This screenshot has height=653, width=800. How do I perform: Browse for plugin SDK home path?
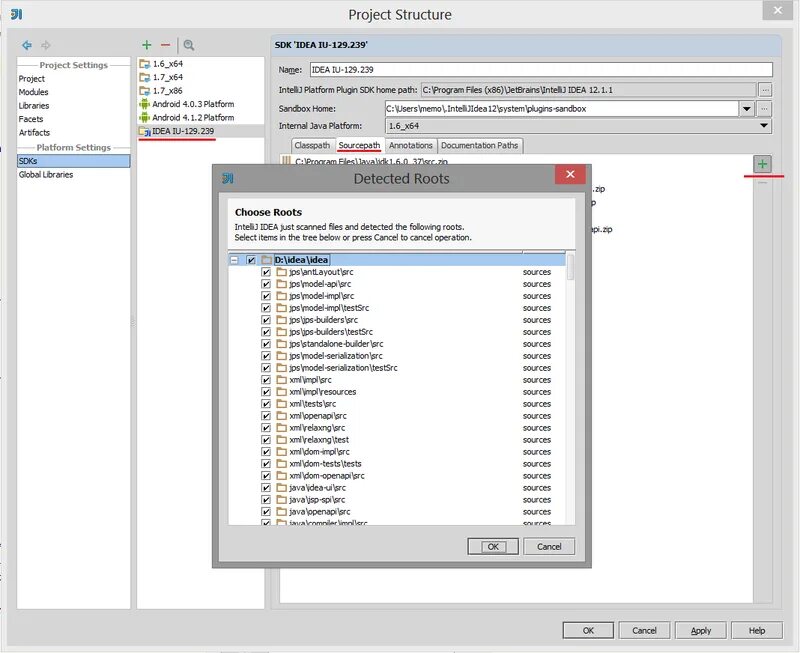tap(765, 90)
